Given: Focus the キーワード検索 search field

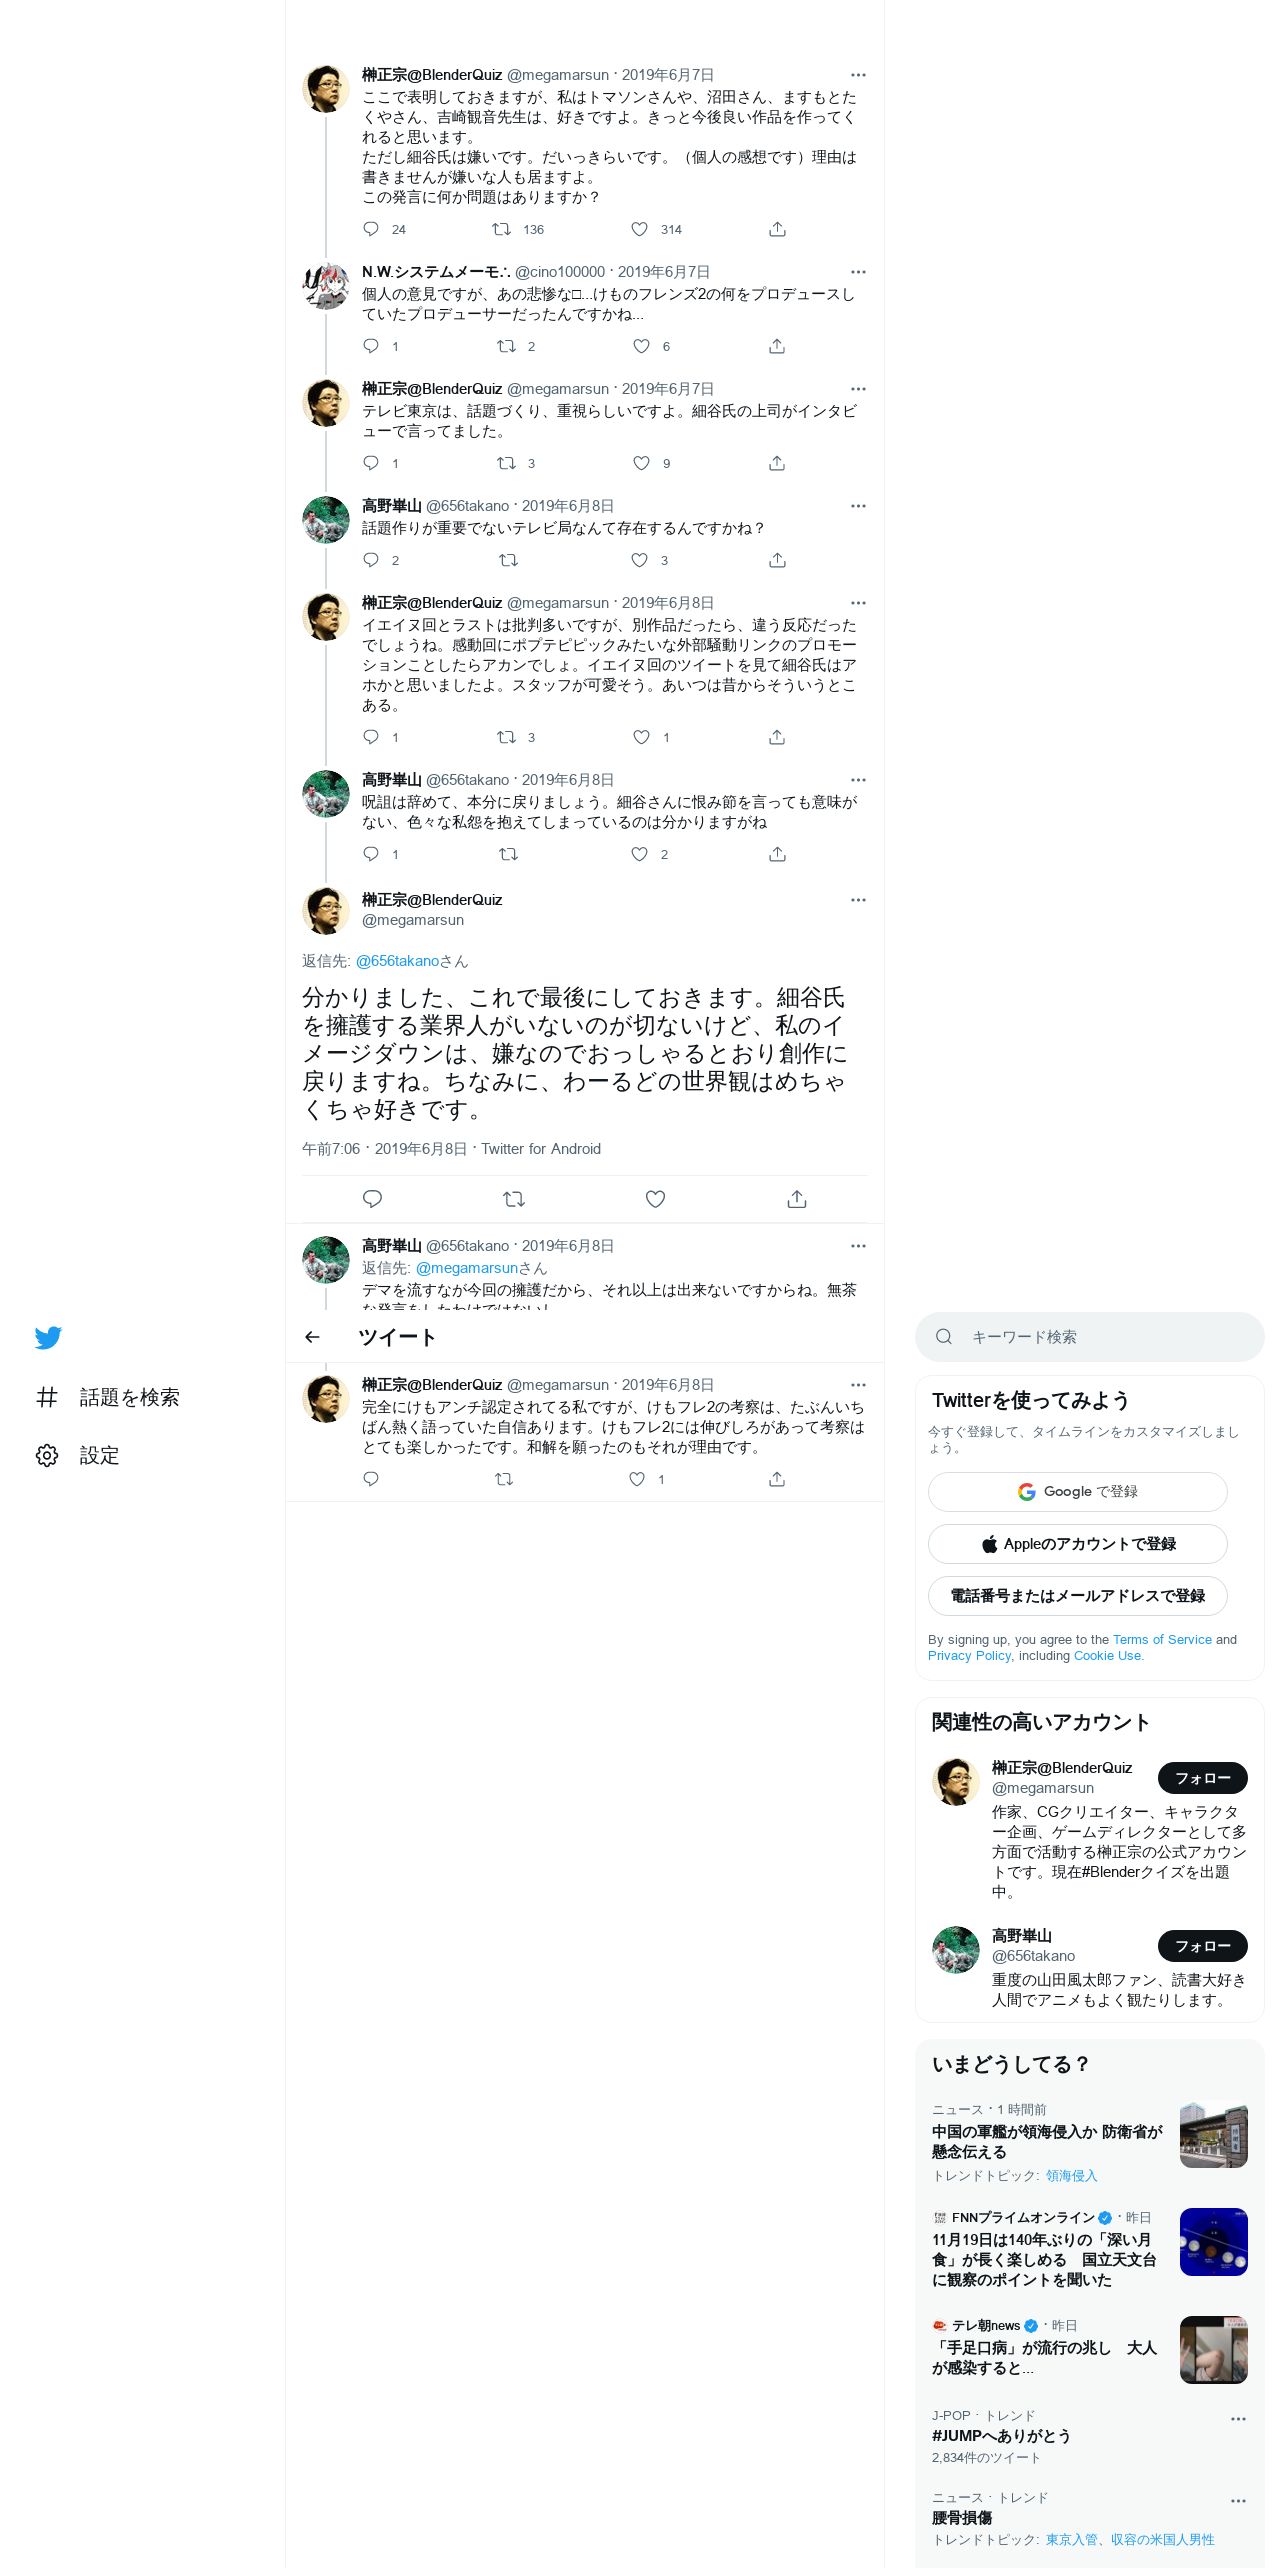Looking at the screenshot, I should click(x=1089, y=1337).
